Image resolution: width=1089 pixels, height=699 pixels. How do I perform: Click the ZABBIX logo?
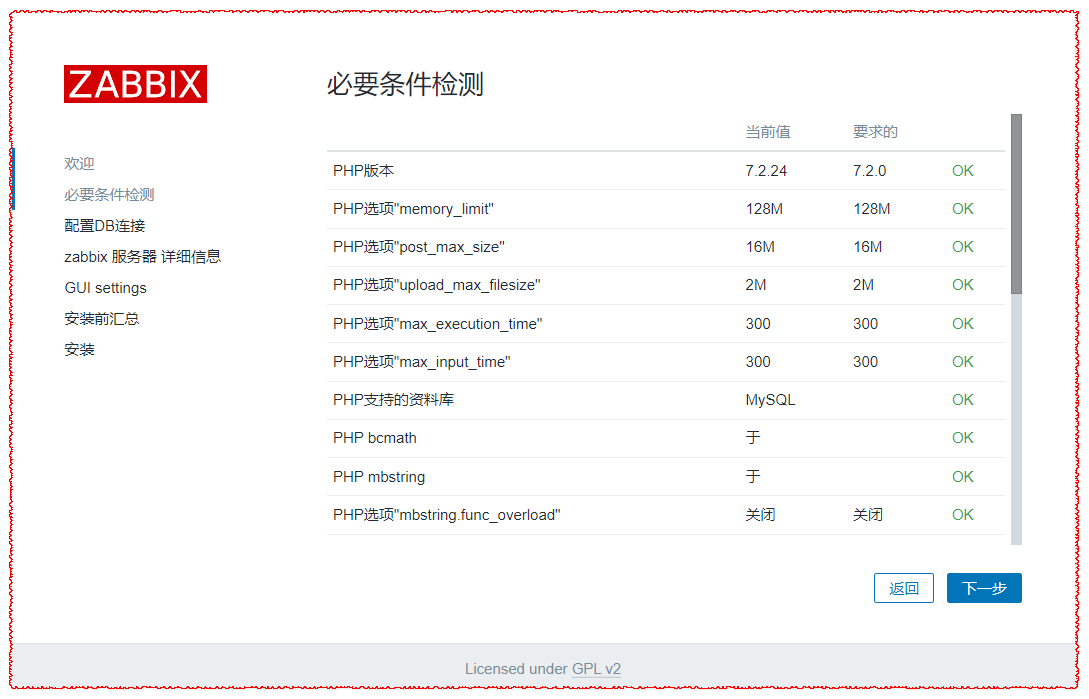coord(135,84)
